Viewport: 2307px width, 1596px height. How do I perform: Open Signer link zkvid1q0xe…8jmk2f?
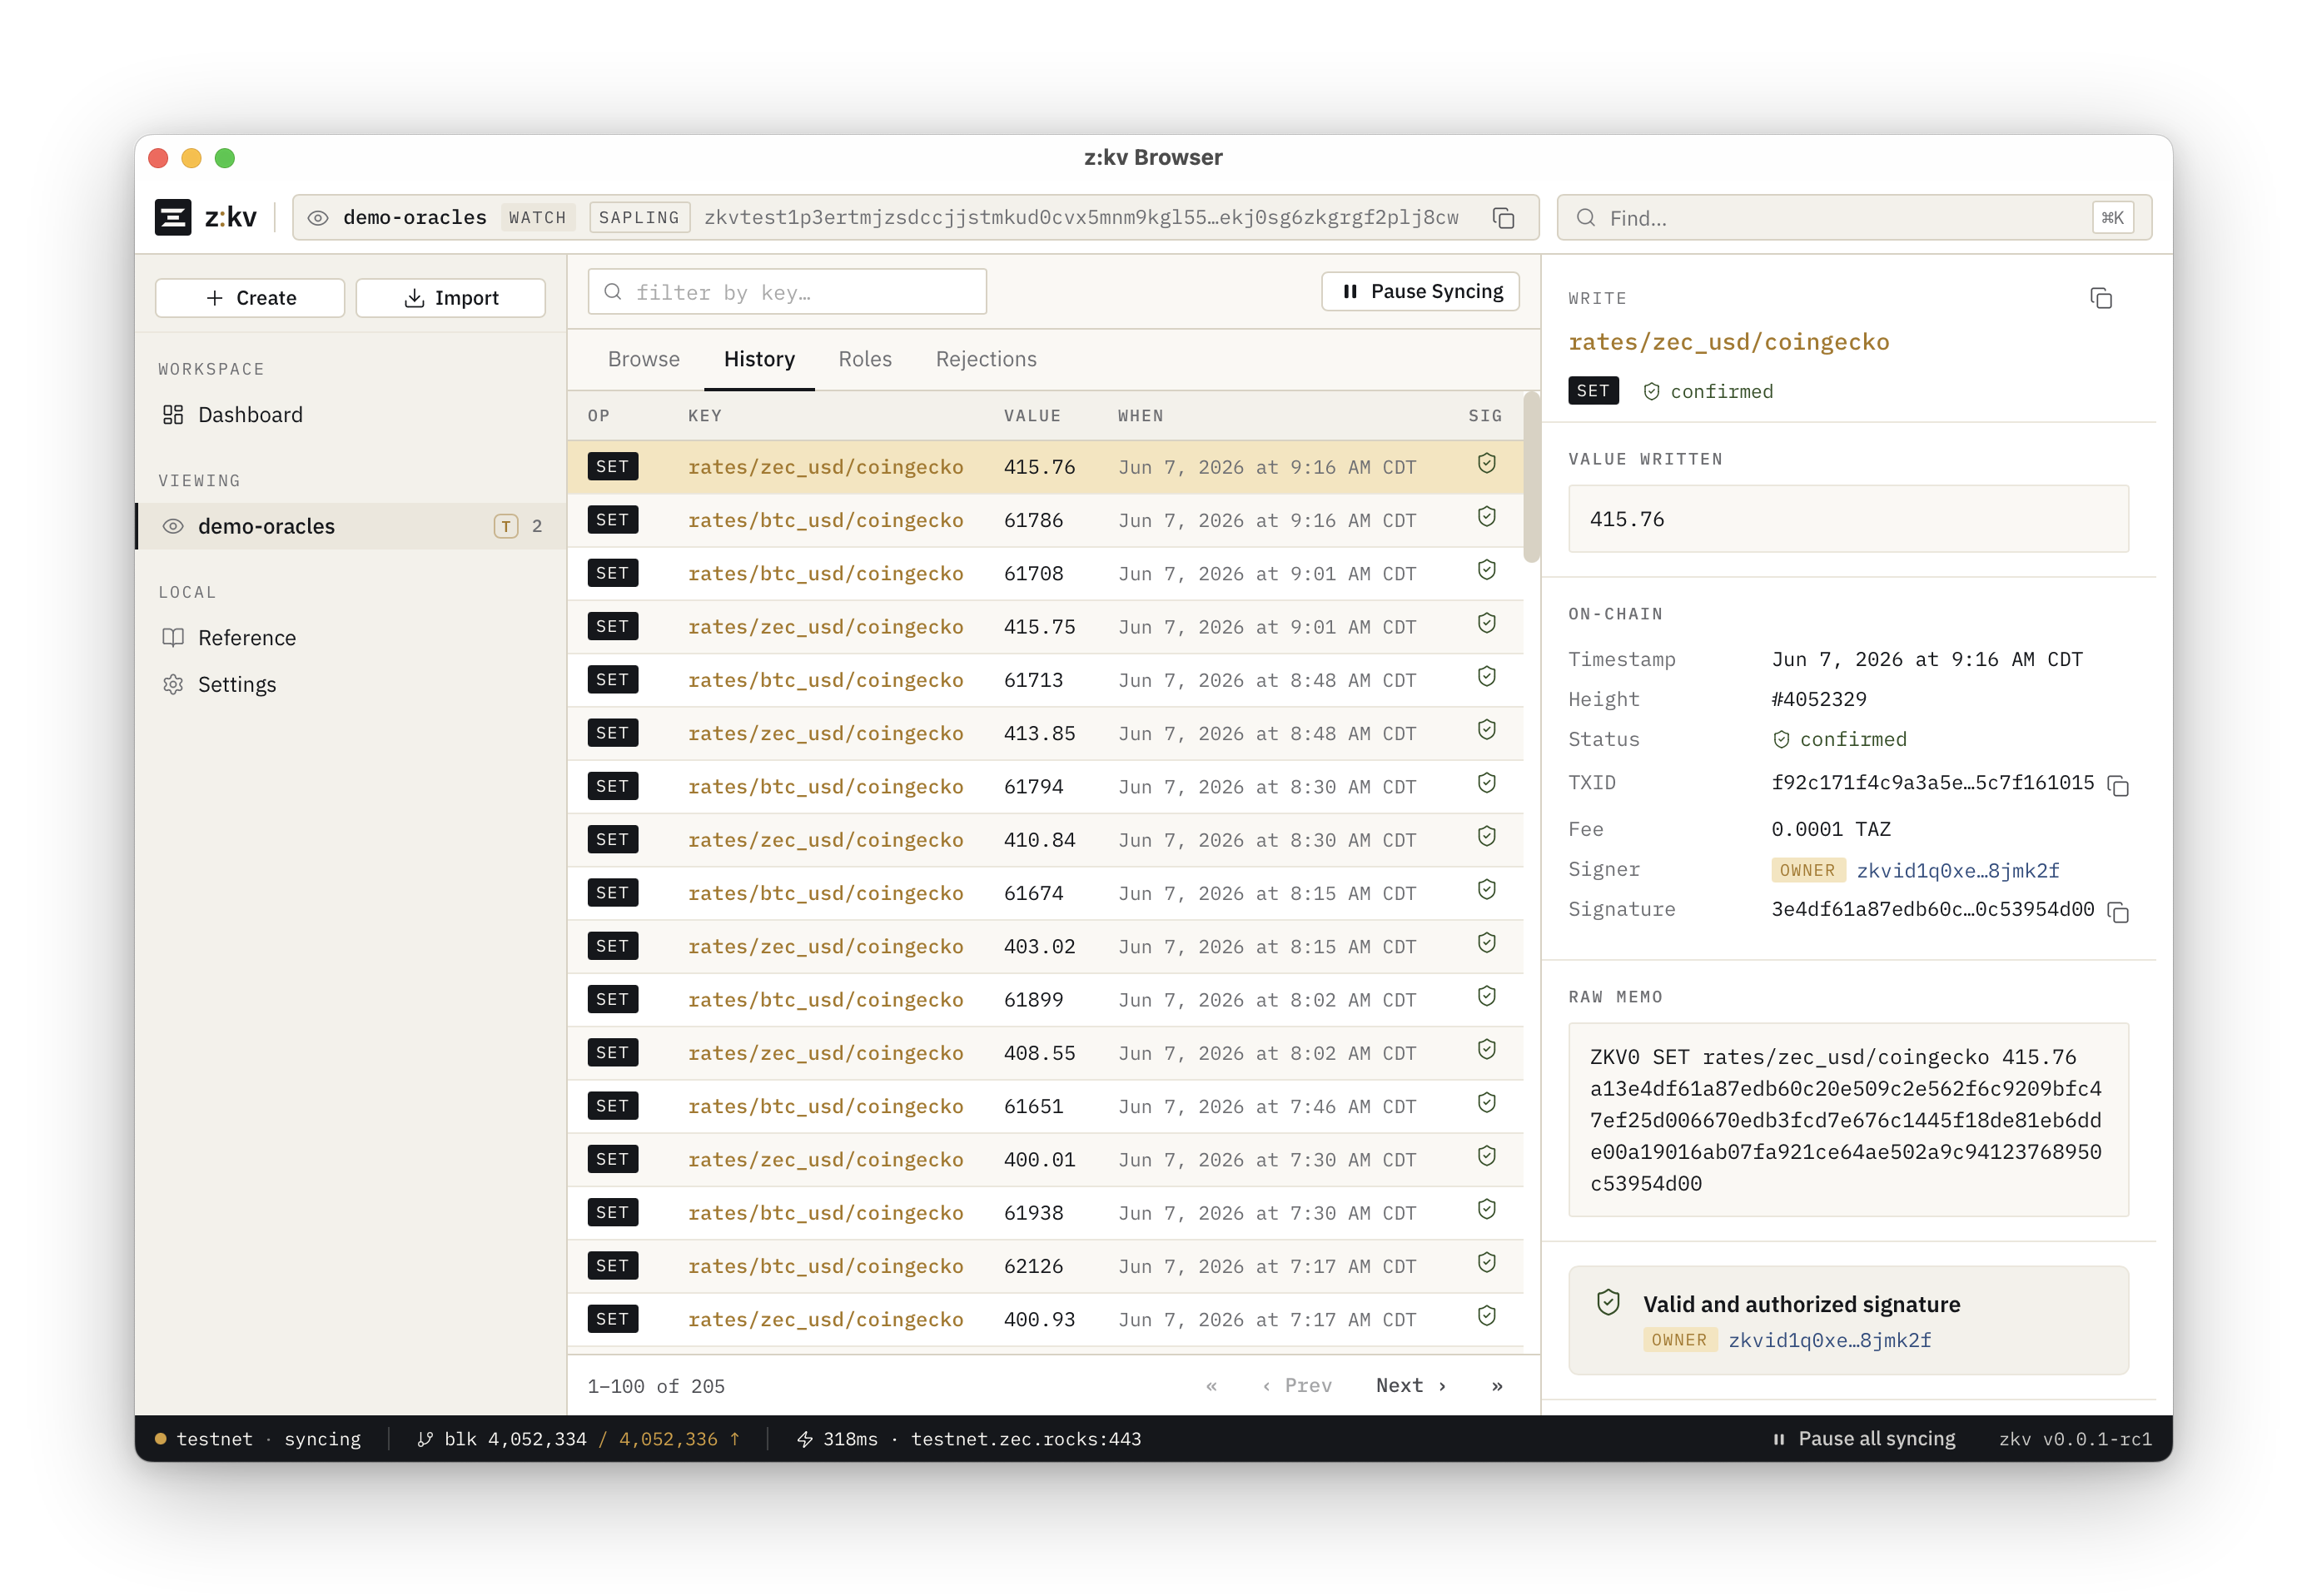1958,870
